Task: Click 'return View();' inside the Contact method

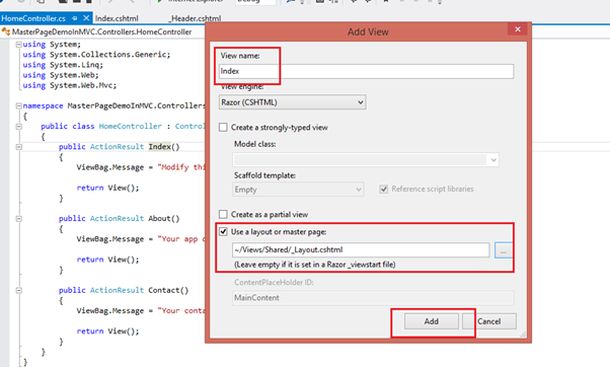Action: [108, 331]
